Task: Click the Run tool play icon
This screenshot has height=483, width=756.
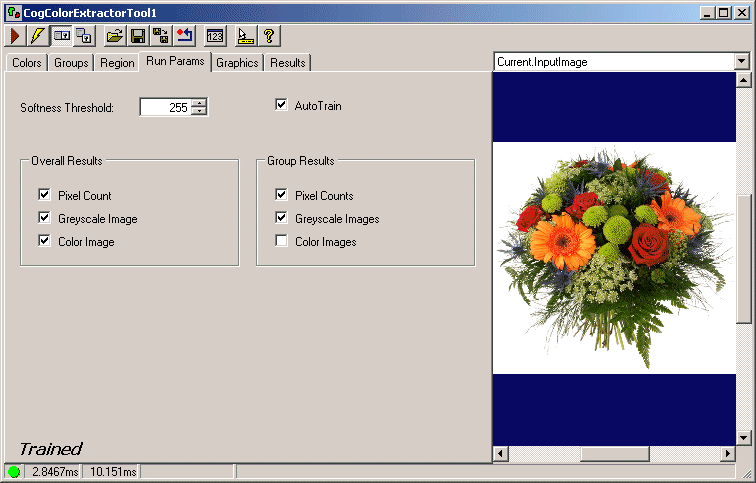Action: (x=15, y=36)
